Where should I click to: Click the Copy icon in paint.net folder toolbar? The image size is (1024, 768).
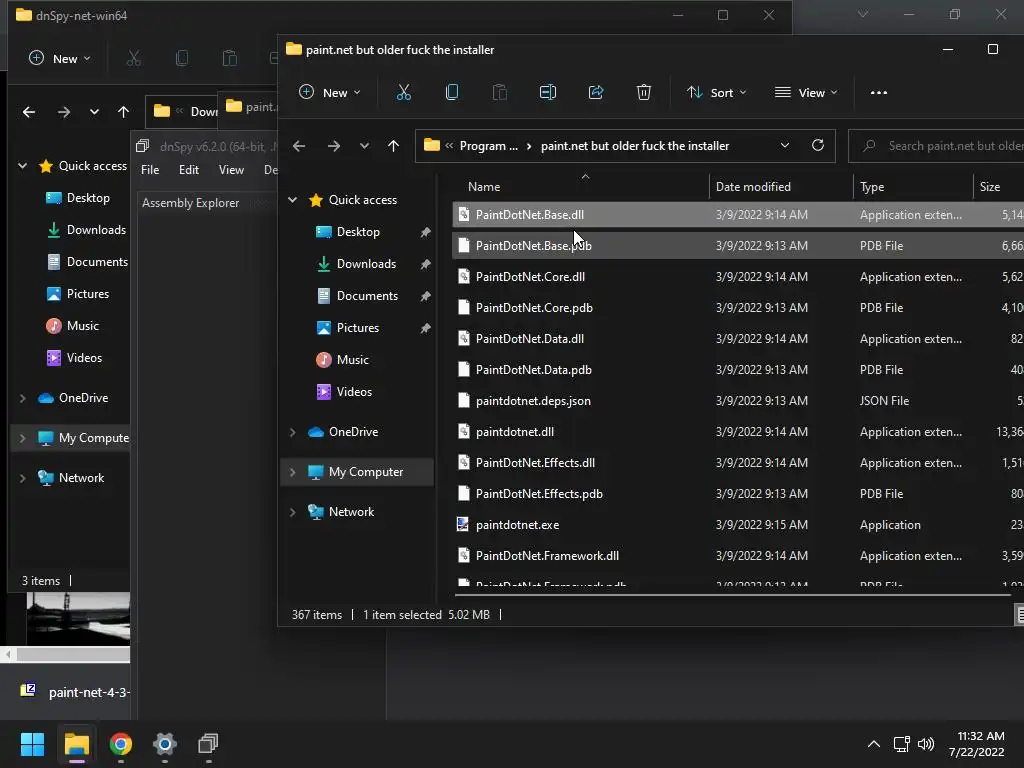[451, 93]
